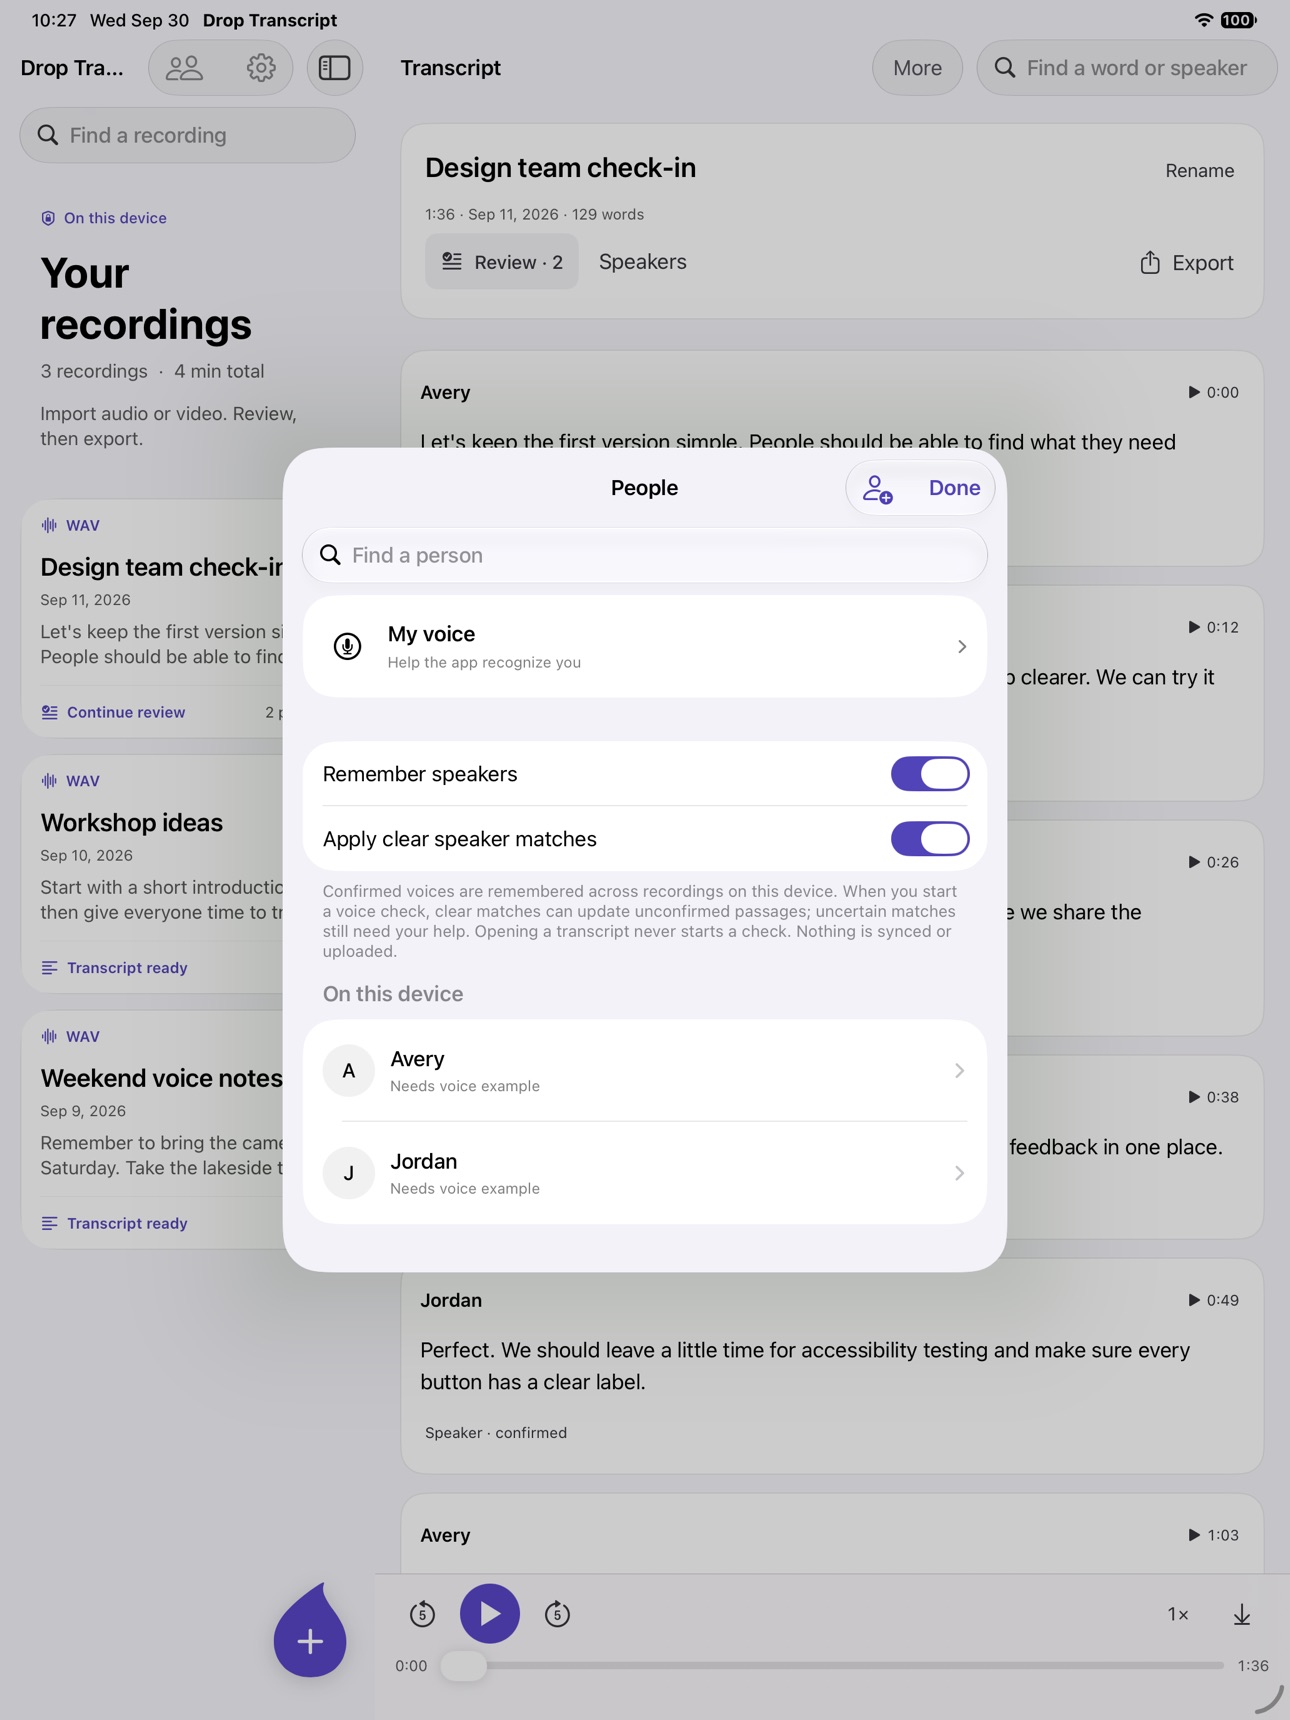The width and height of the screenshot is (1290, 1720).
Task: Play passage from 0:26
Action: click(x=1212, y=862)
